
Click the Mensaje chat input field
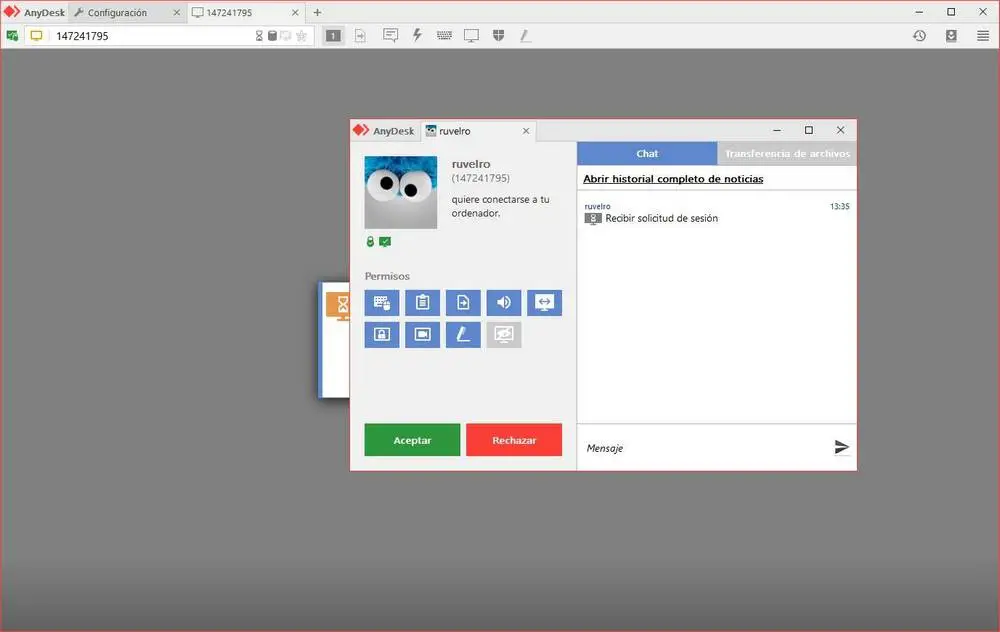(x=705, y=448)
